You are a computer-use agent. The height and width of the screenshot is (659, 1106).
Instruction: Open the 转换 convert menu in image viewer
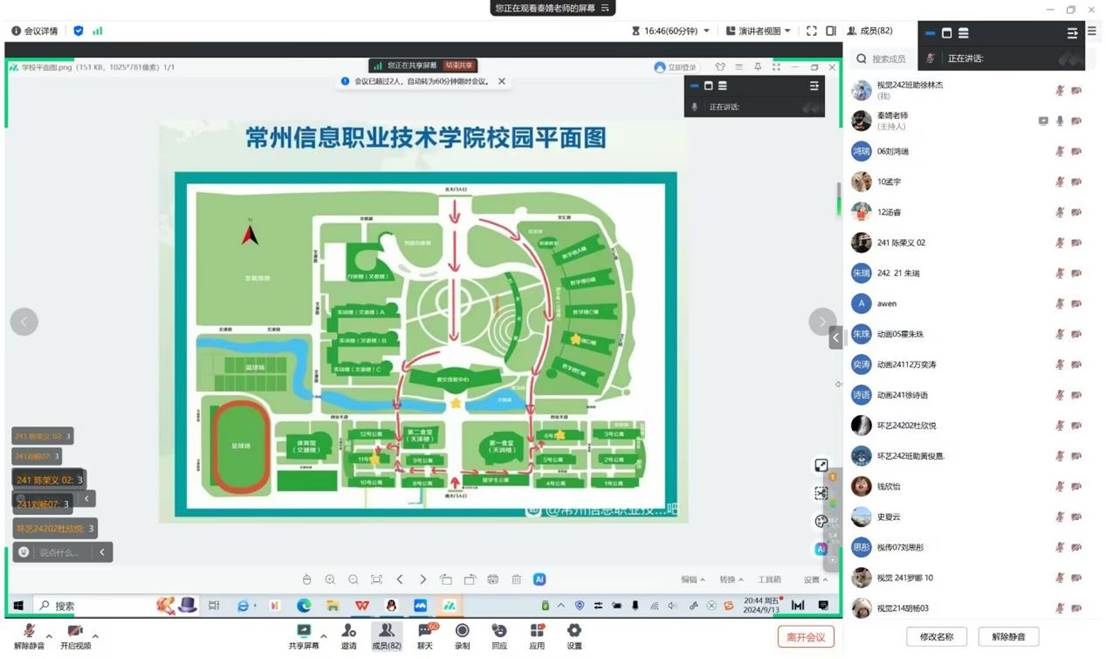click(731, 579)
